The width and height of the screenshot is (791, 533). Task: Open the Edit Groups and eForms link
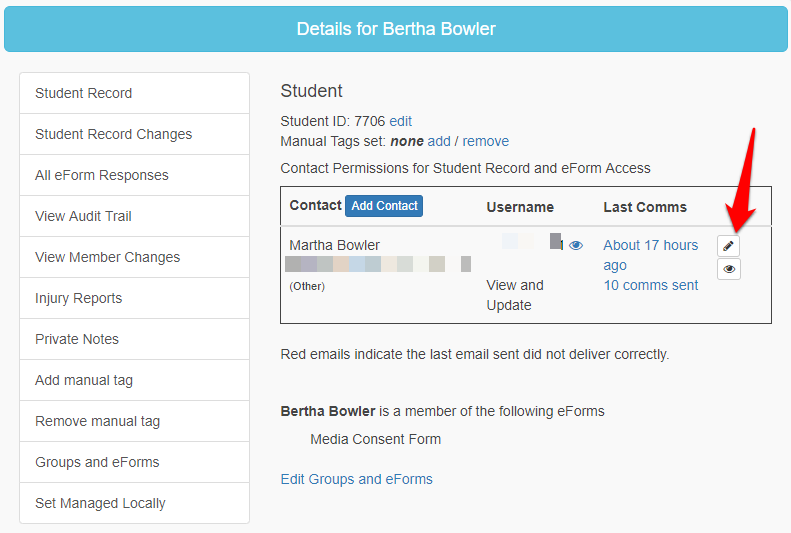point(356,479)
